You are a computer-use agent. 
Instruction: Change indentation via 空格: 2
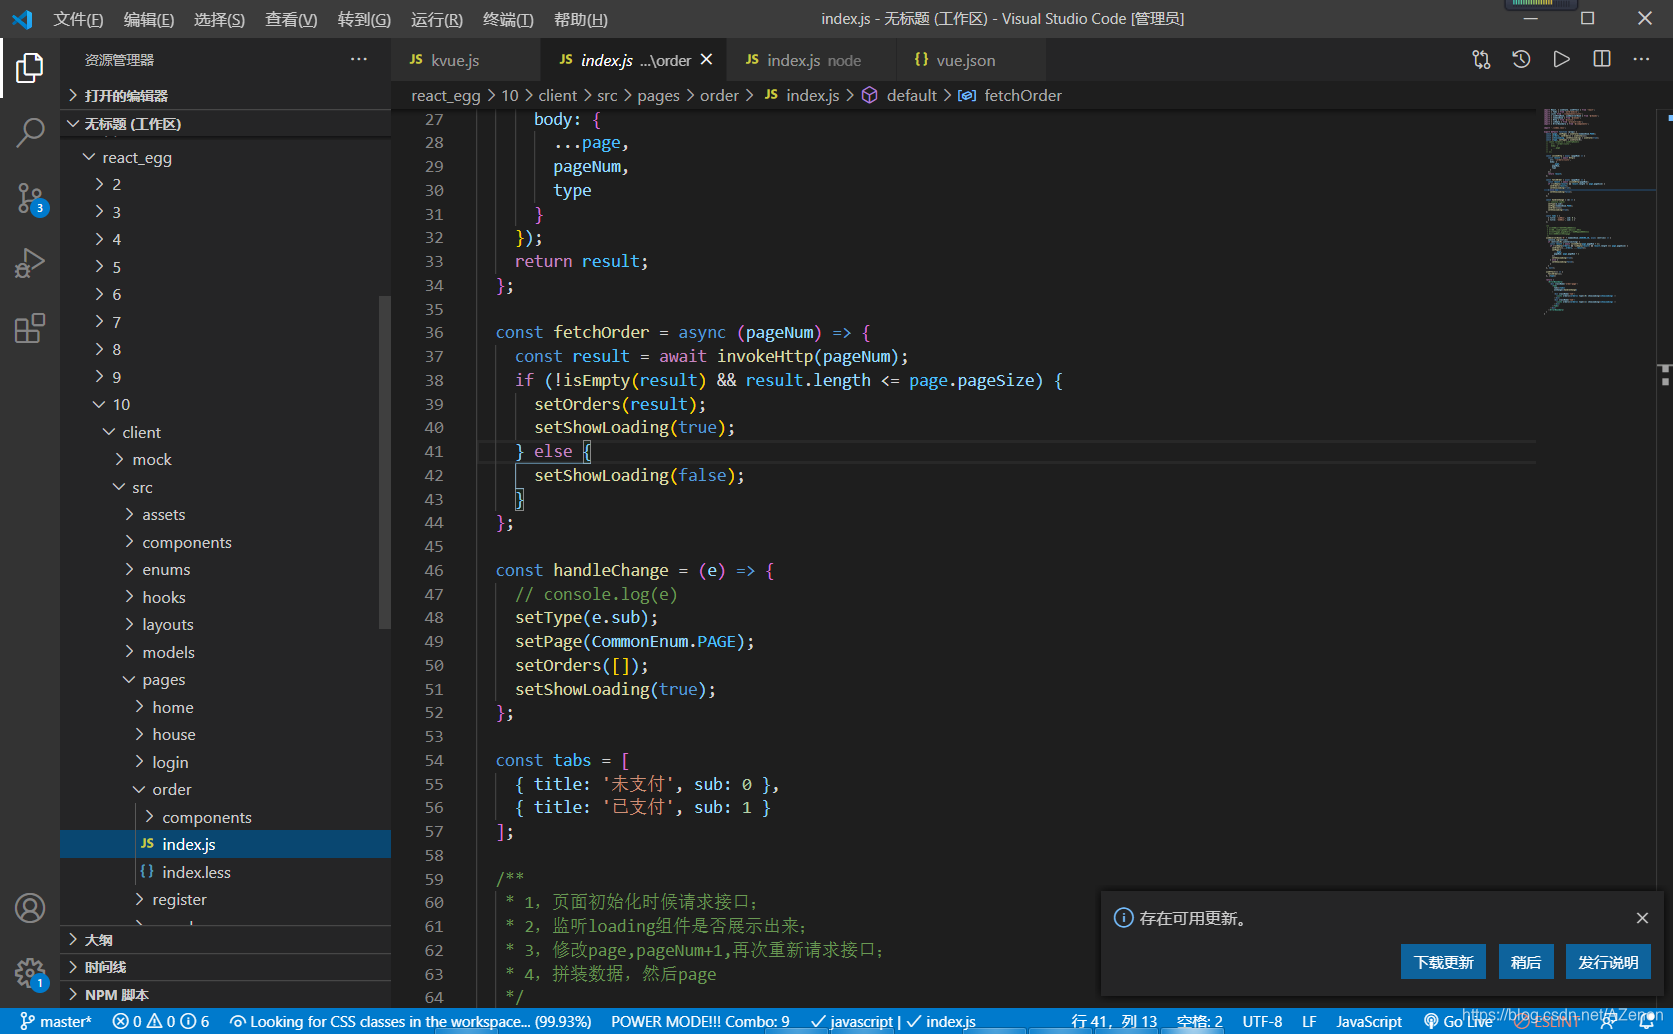click(x=1199, y=1021)
